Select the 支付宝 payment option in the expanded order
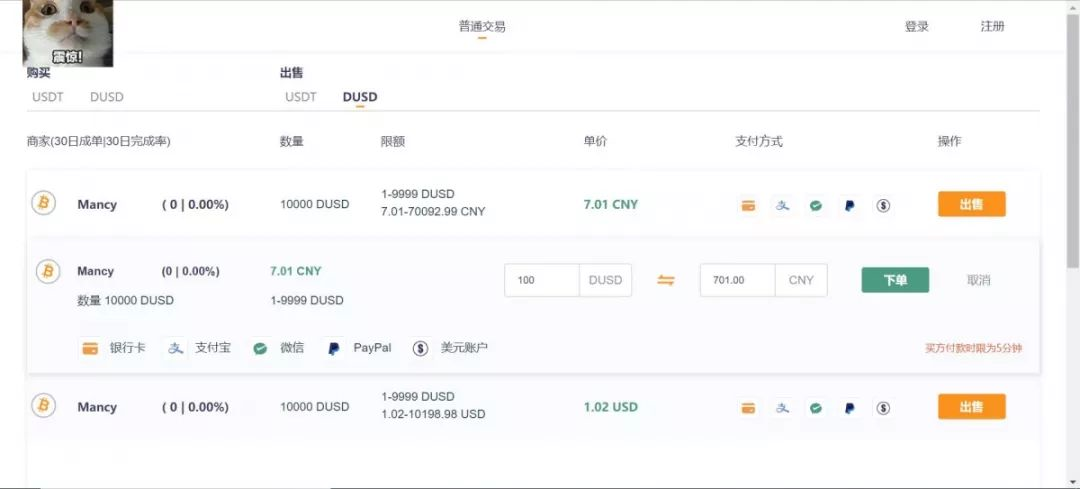This screenshot has height=489, width=1080. tap(198, 348)
